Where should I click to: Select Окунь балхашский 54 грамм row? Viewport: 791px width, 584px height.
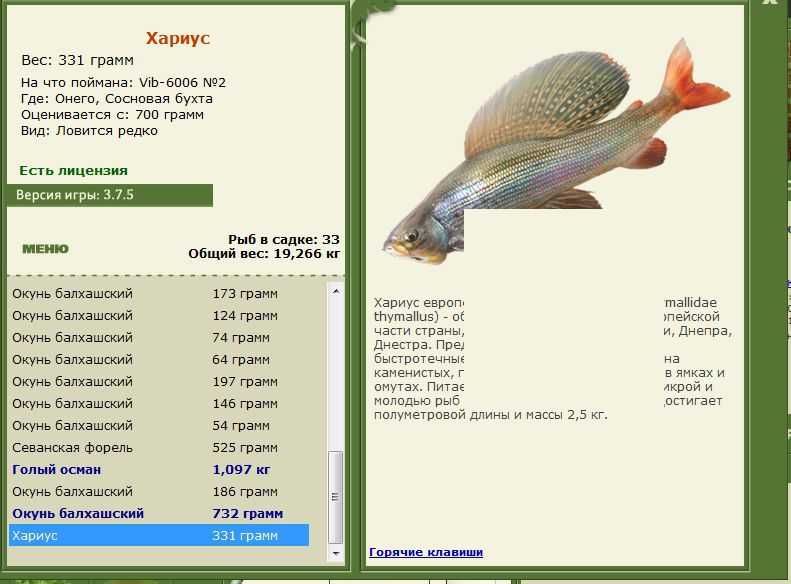159,426
